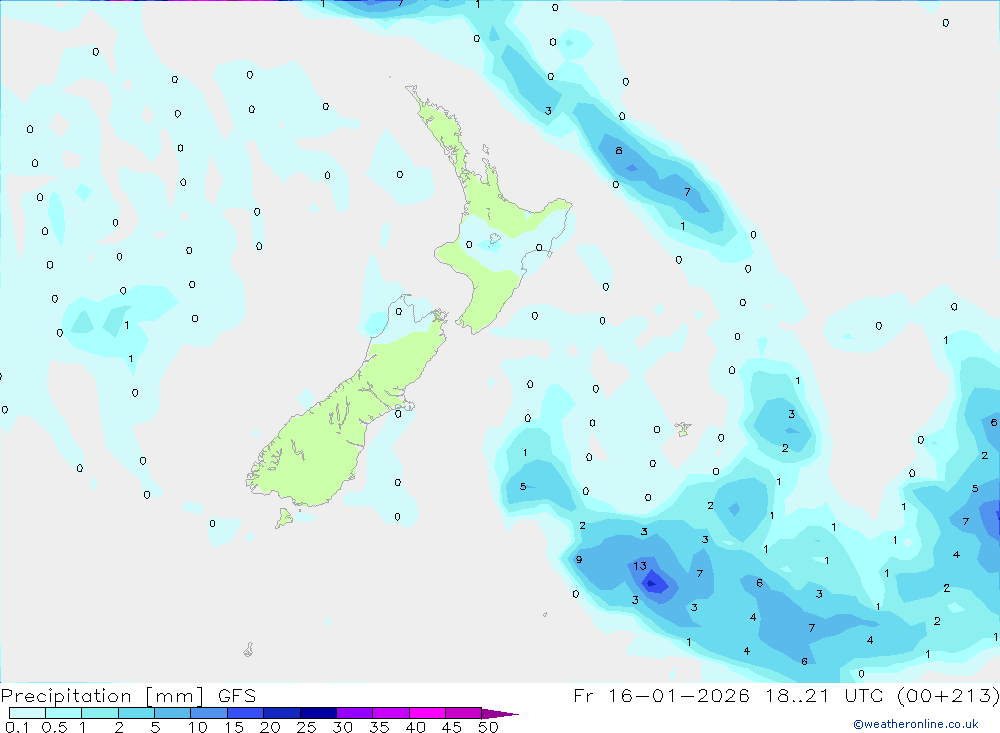Click the legend label '0.5'
Viewport: 1000px width, 733px height.
(x=54, y=727)
